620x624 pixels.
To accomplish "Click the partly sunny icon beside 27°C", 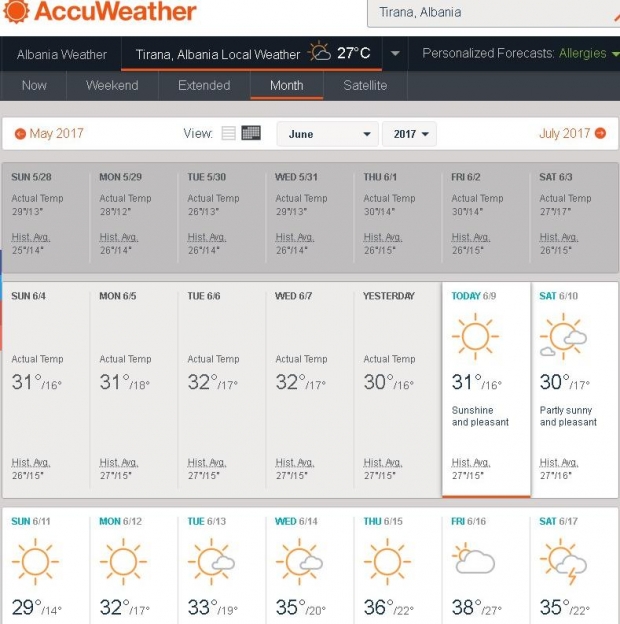I will 320,52.
